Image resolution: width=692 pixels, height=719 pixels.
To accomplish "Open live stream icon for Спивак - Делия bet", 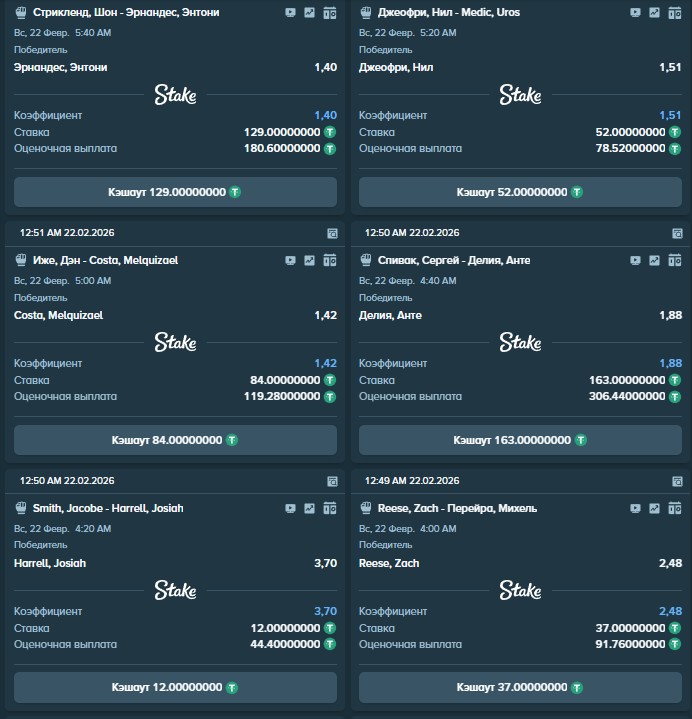I will (635, 261).
